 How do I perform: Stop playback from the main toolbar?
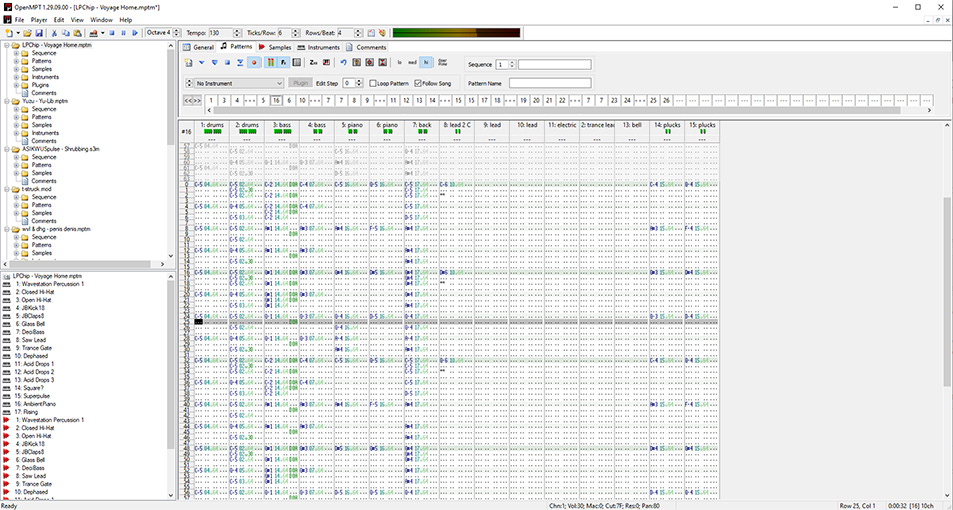click(x=112, y=33)
